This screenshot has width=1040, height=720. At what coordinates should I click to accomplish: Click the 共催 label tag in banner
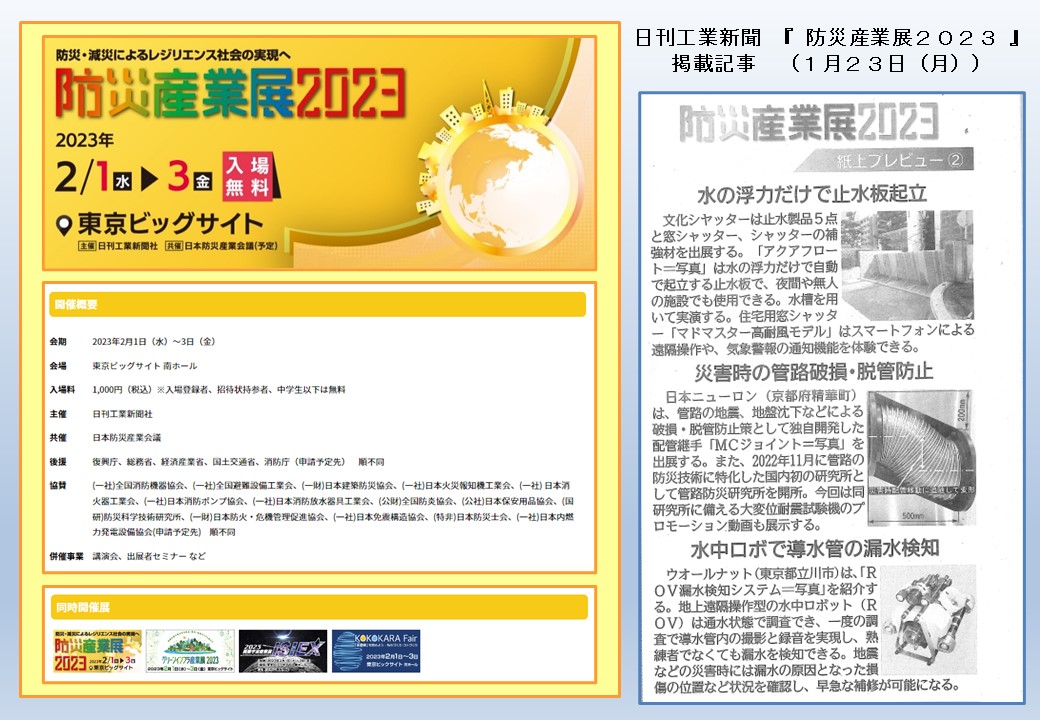point(174,245)
